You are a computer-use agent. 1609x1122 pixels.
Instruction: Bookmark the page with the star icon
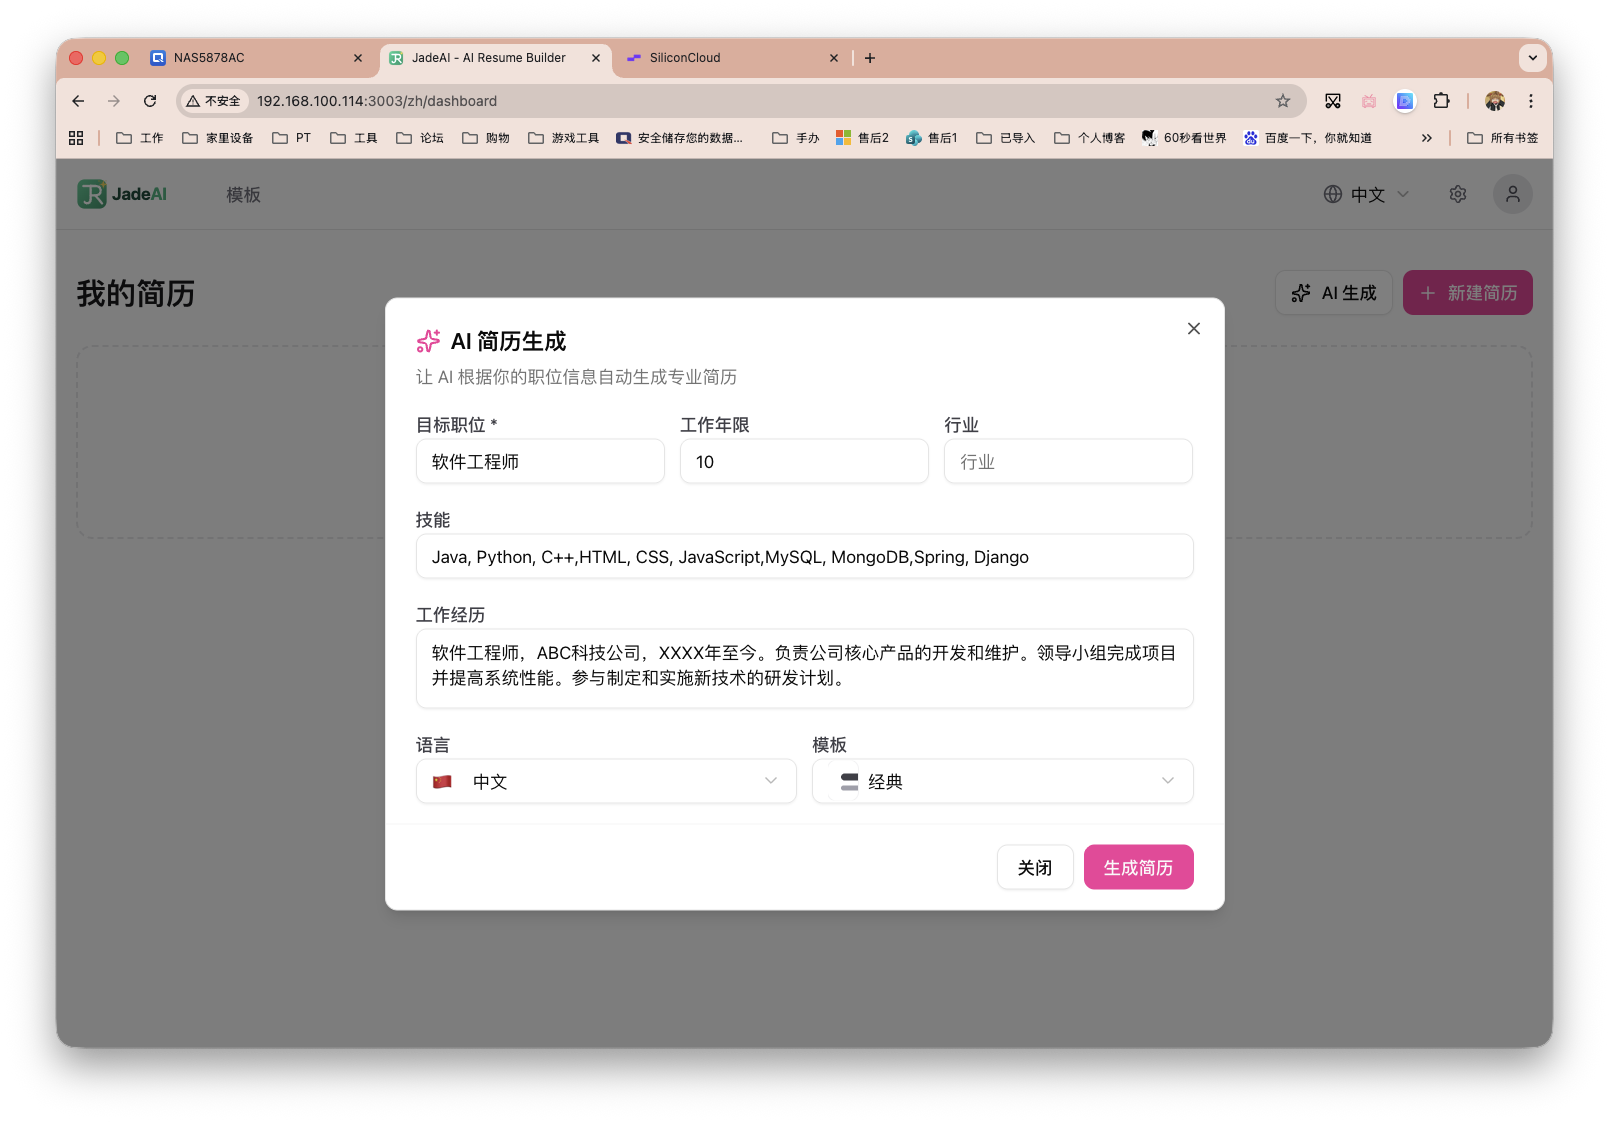click(x=1283, y=101)
